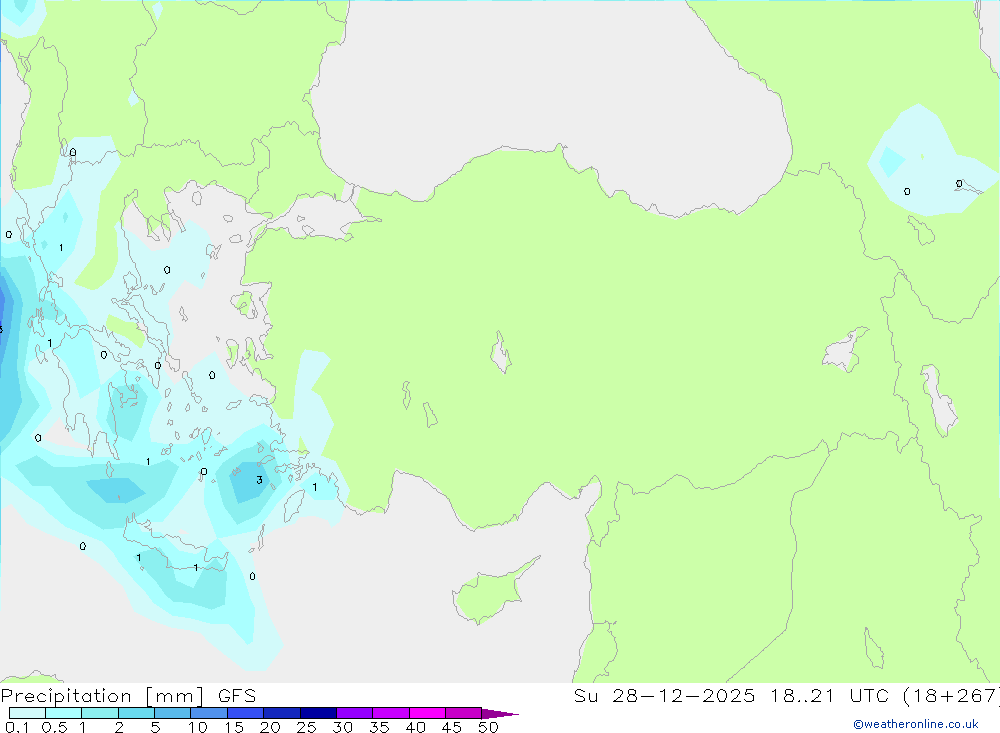This screenshot has height=733, width=1000.
Task: Click the legend label "20"
Action: pos(270,727)
